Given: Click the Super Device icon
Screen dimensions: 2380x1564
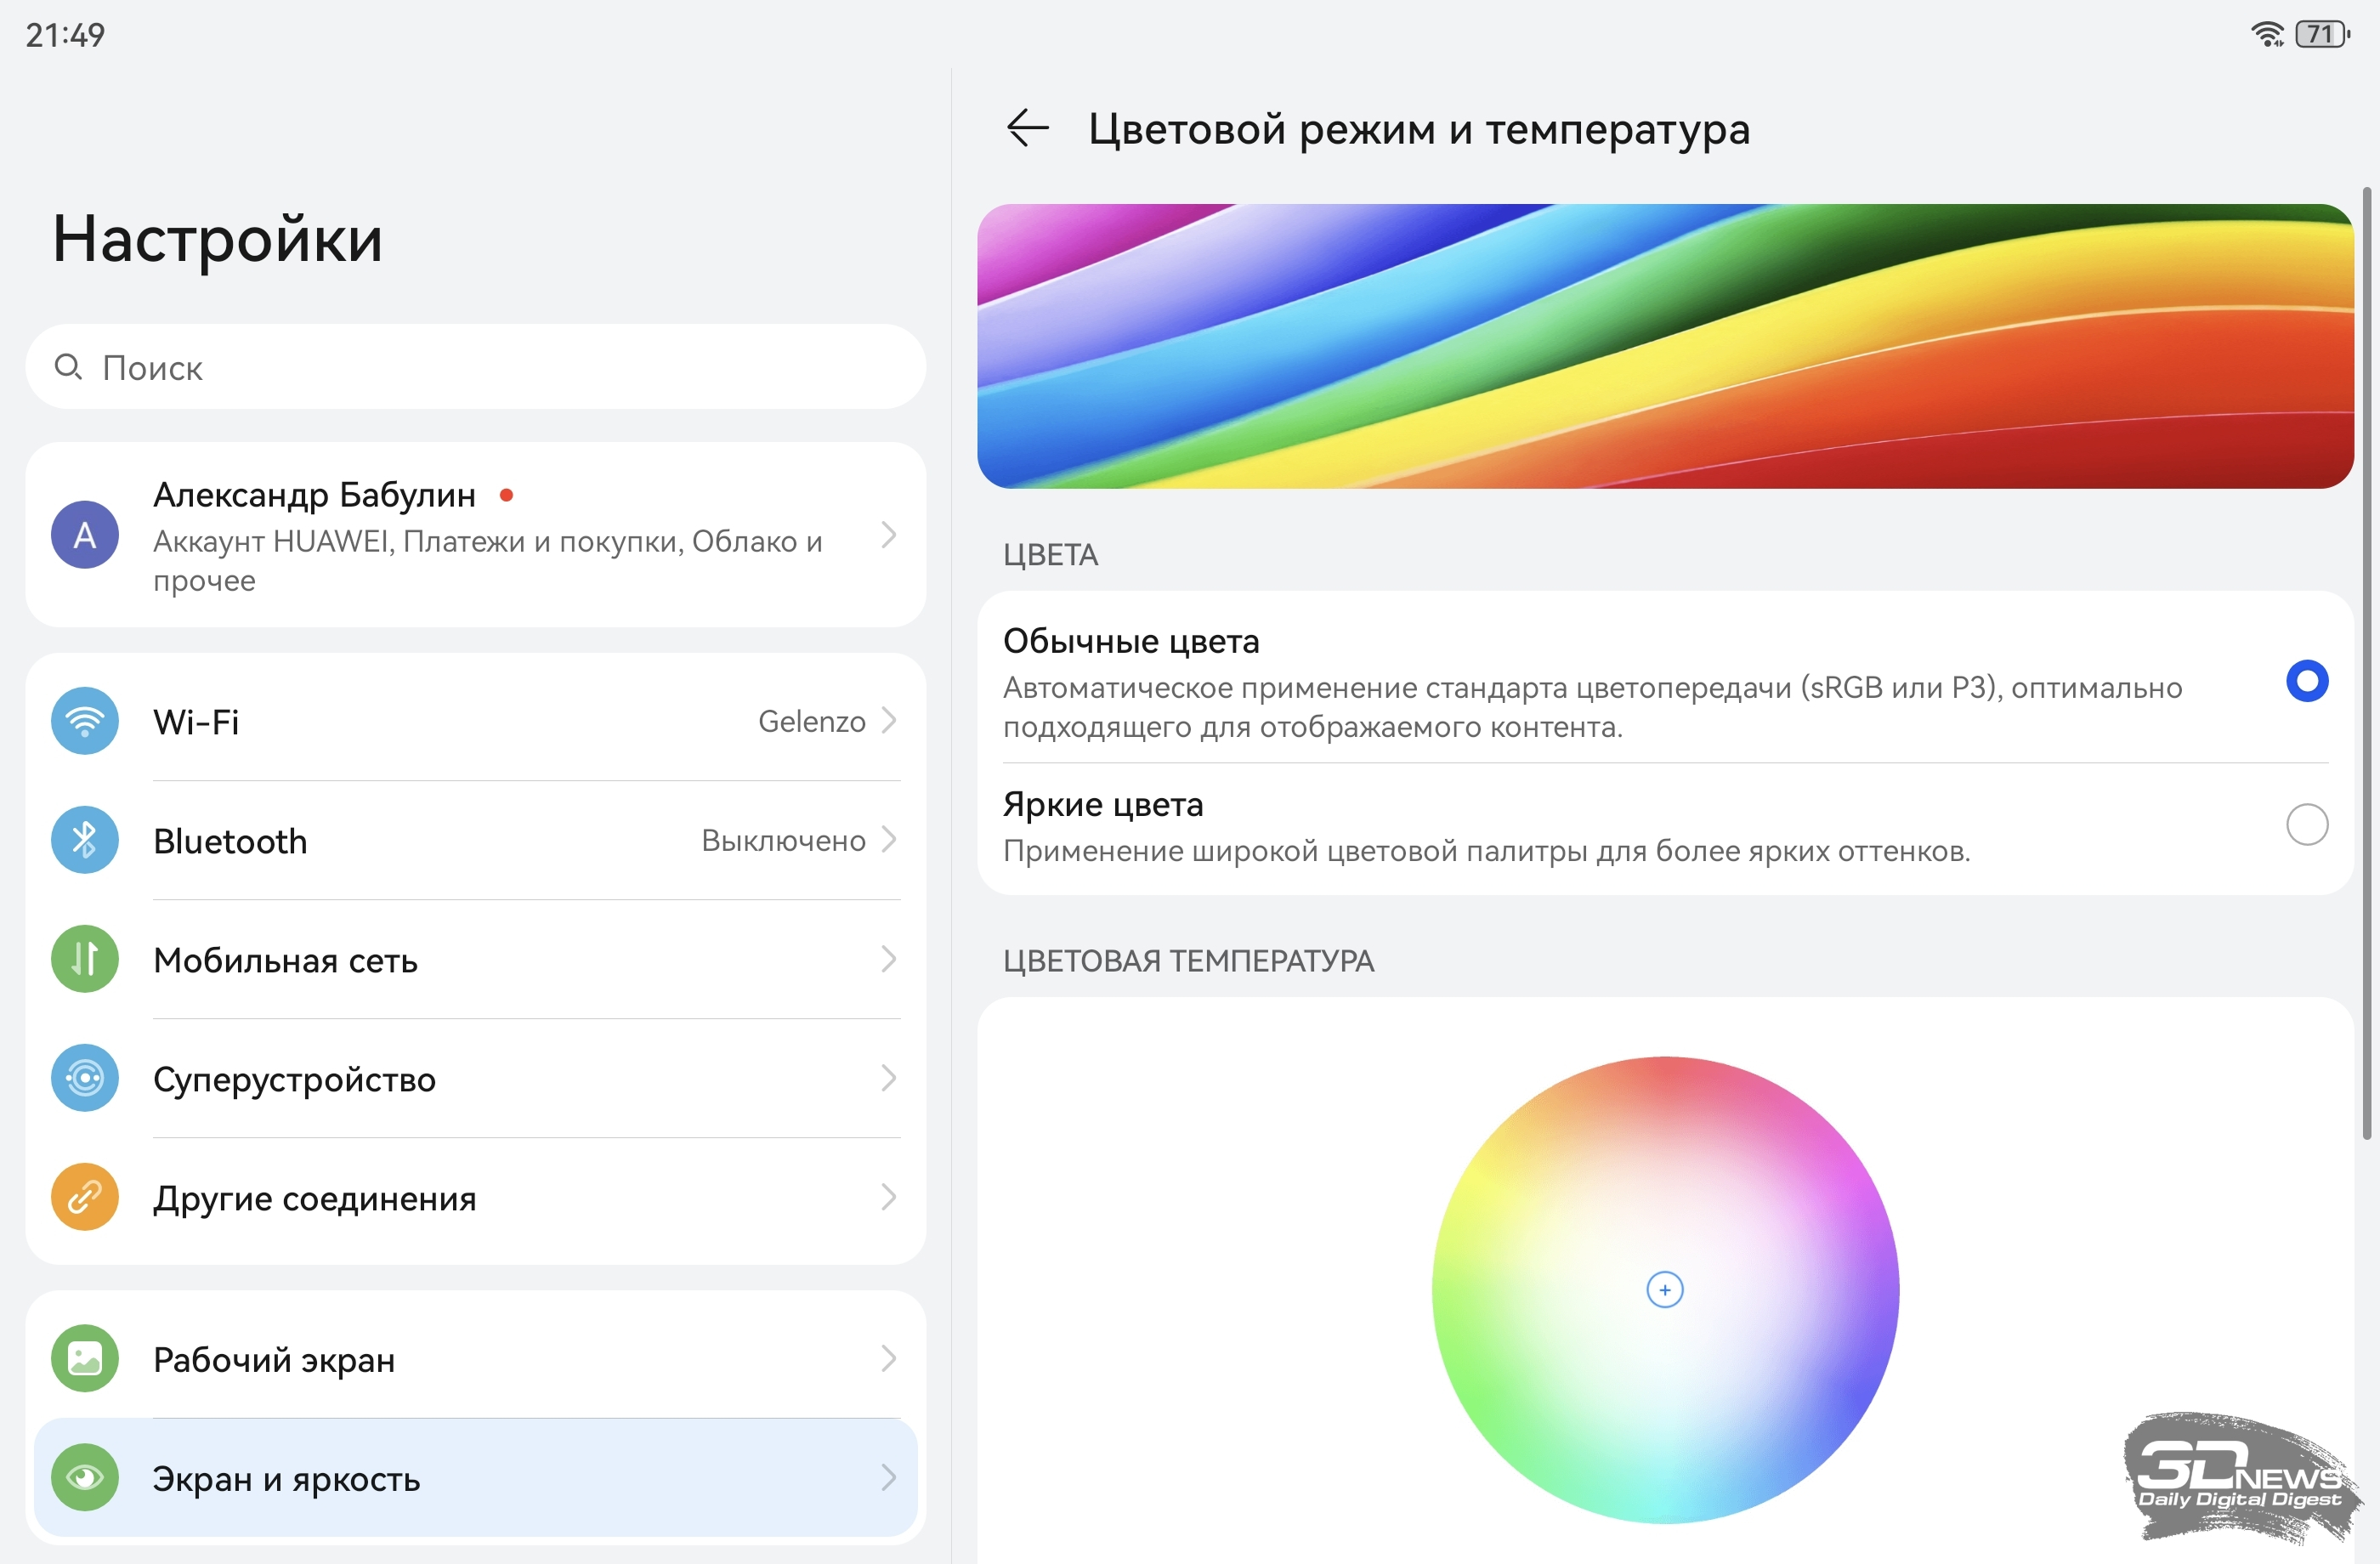Looking at the screenshot, I should 85,1078.
